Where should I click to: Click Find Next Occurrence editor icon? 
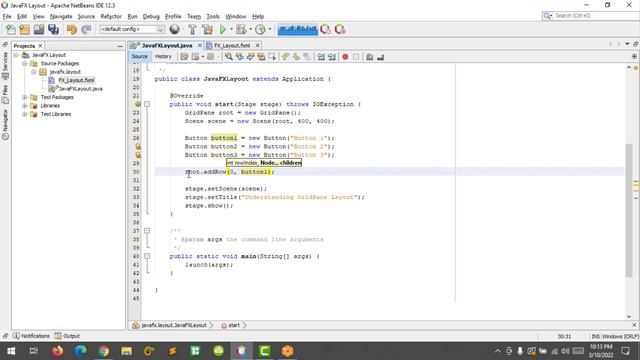[x=250, y=57]
